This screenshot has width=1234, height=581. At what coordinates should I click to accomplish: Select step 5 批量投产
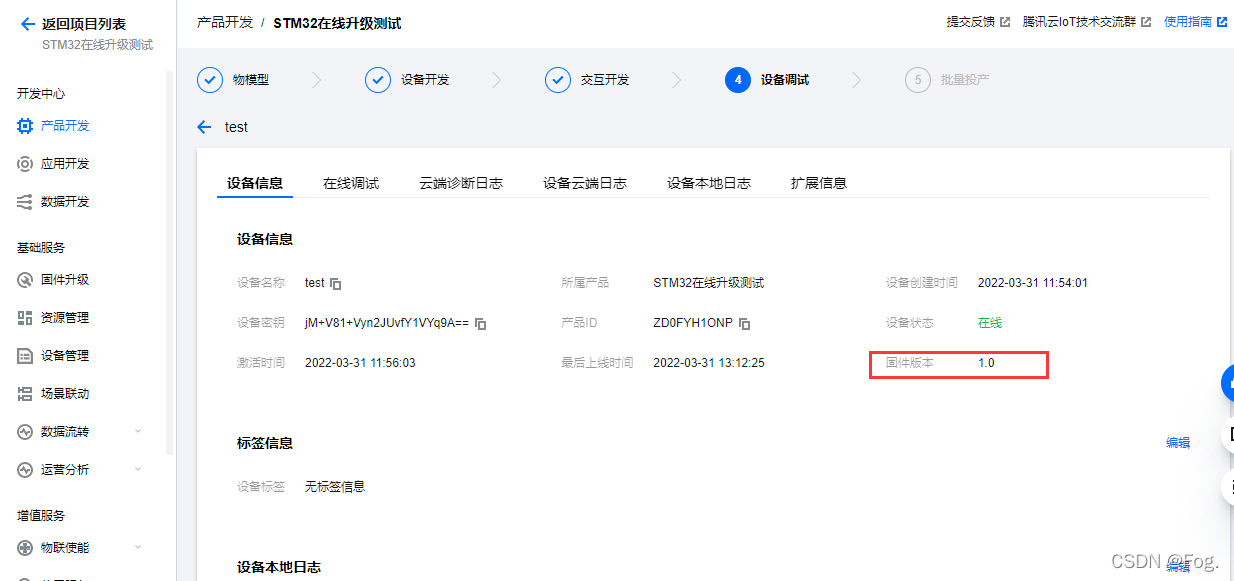[947, 80]
